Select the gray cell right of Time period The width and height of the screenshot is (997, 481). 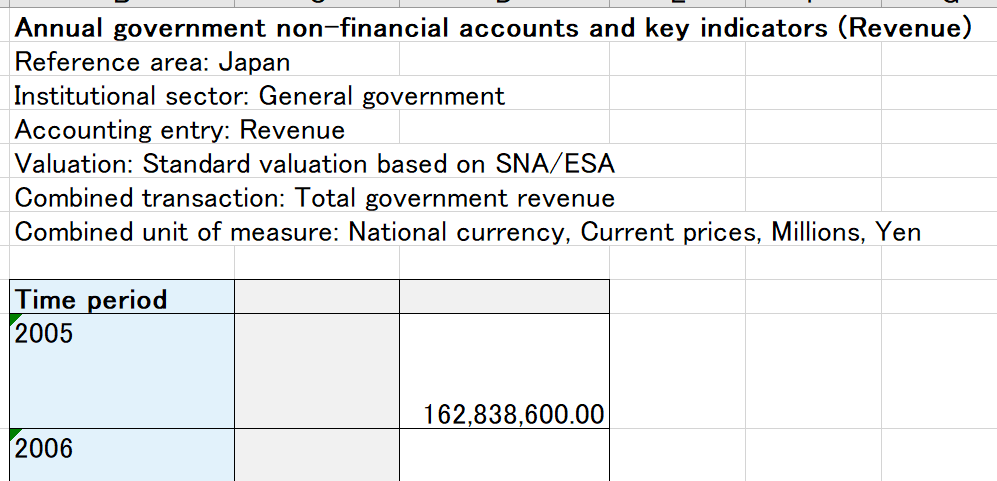[316, 298]
